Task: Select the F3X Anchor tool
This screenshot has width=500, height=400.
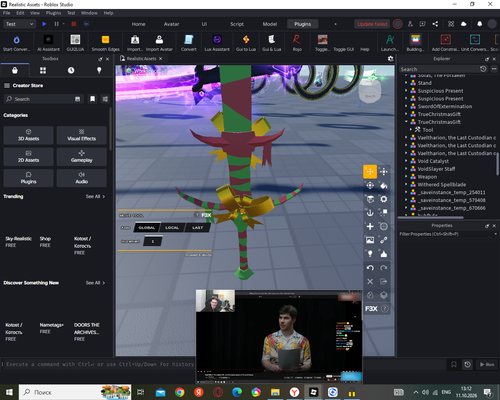Action: pos(370,213)
